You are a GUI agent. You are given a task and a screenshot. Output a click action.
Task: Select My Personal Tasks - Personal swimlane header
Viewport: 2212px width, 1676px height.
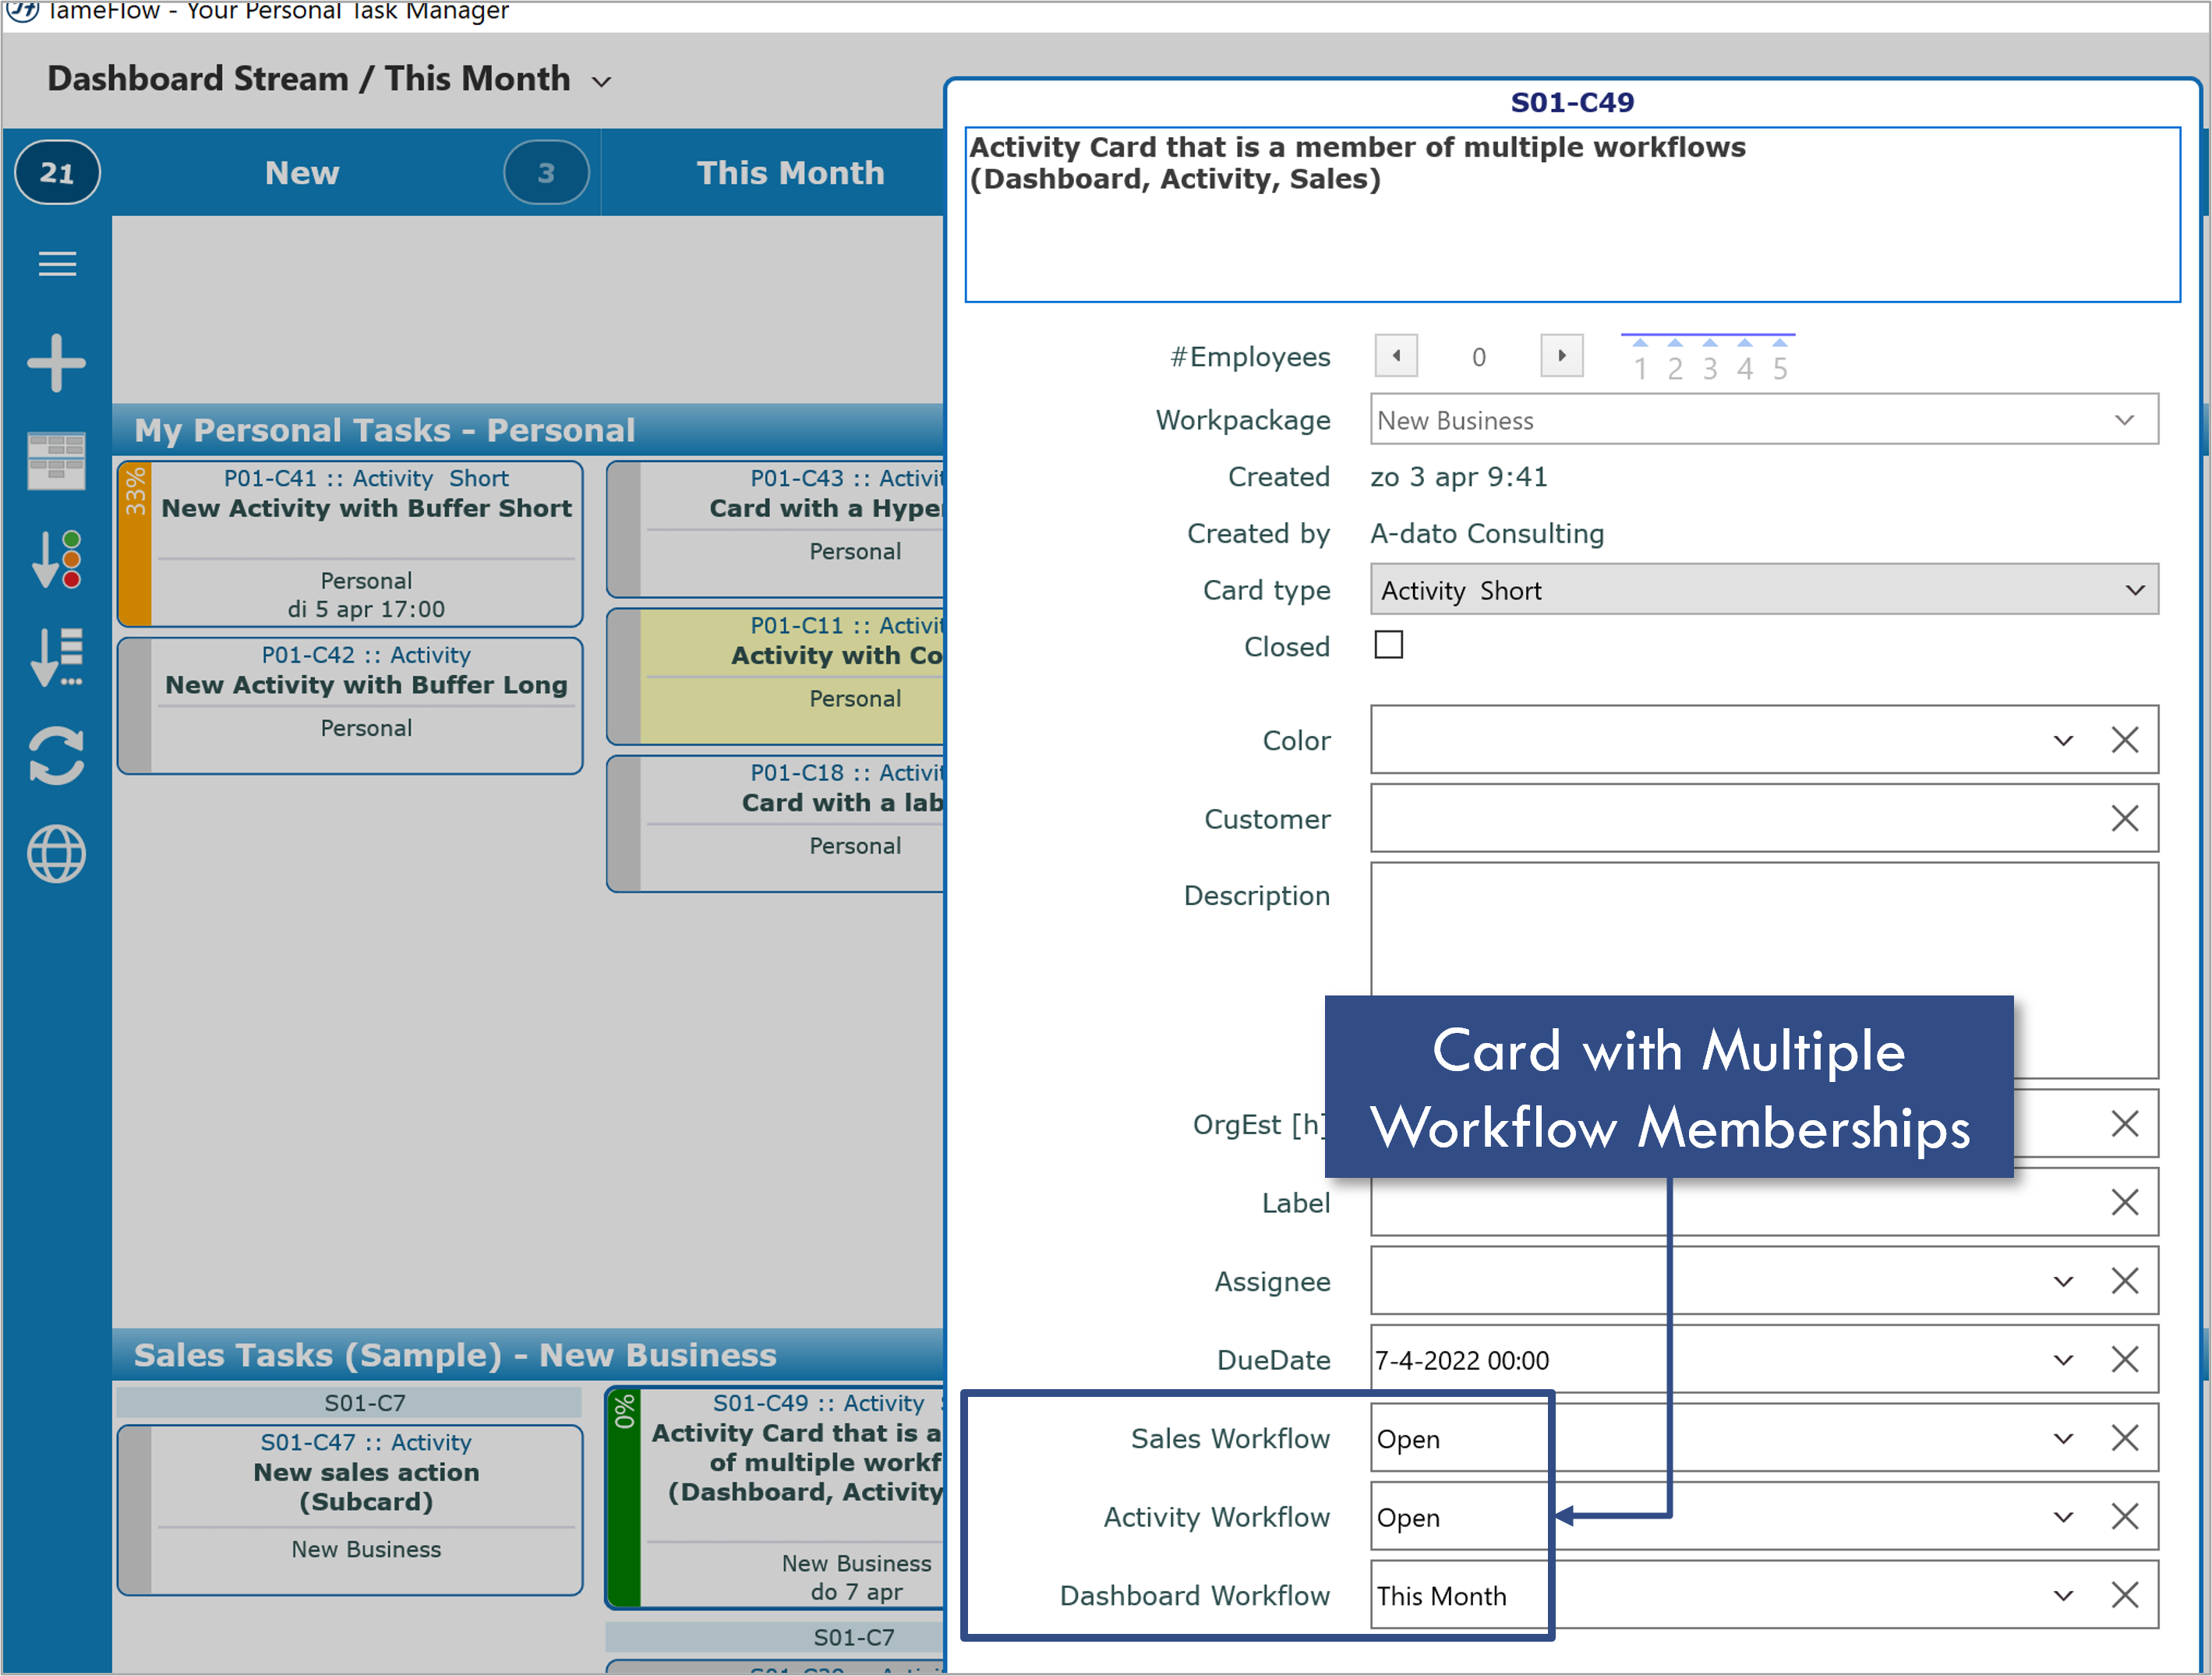528,430
